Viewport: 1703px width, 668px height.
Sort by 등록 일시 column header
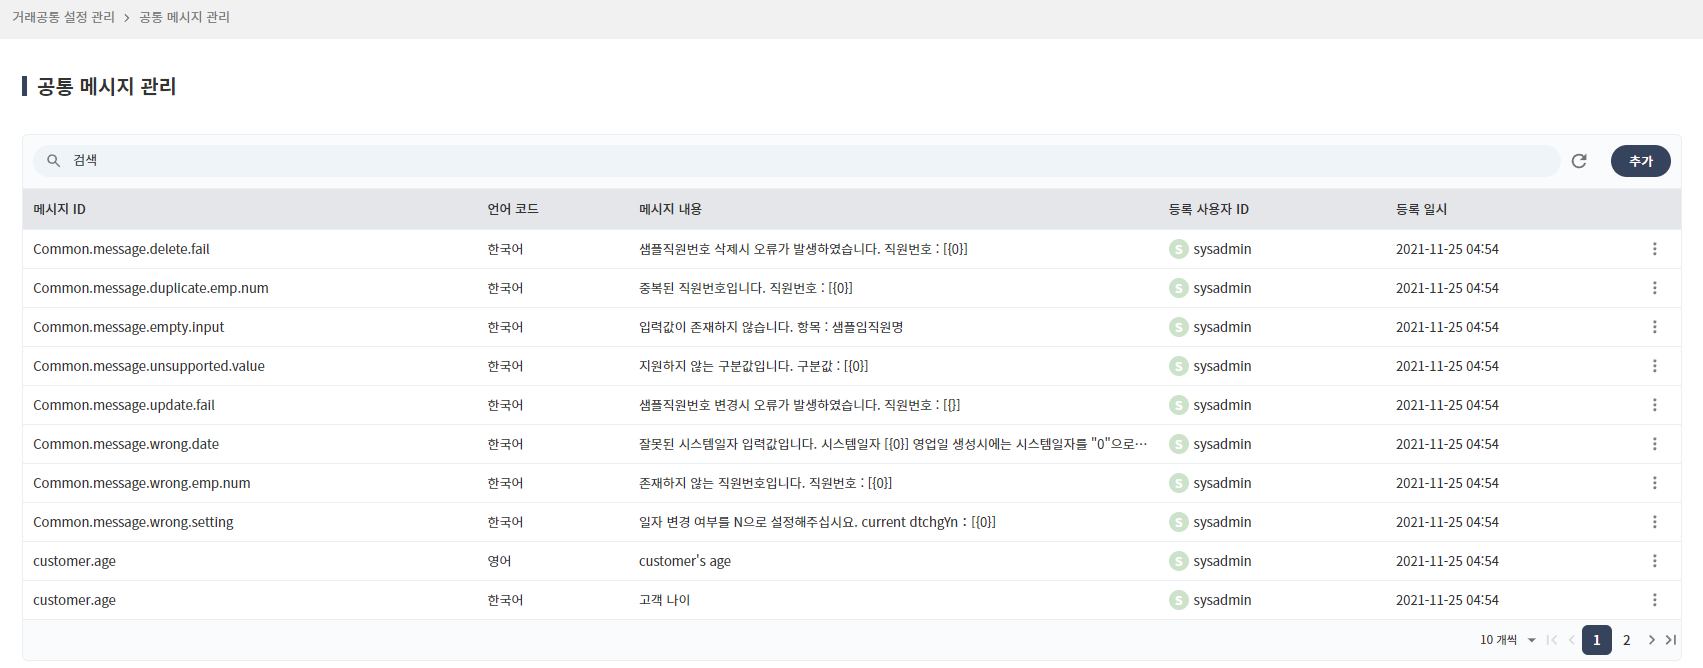[x=1421, y=209]
